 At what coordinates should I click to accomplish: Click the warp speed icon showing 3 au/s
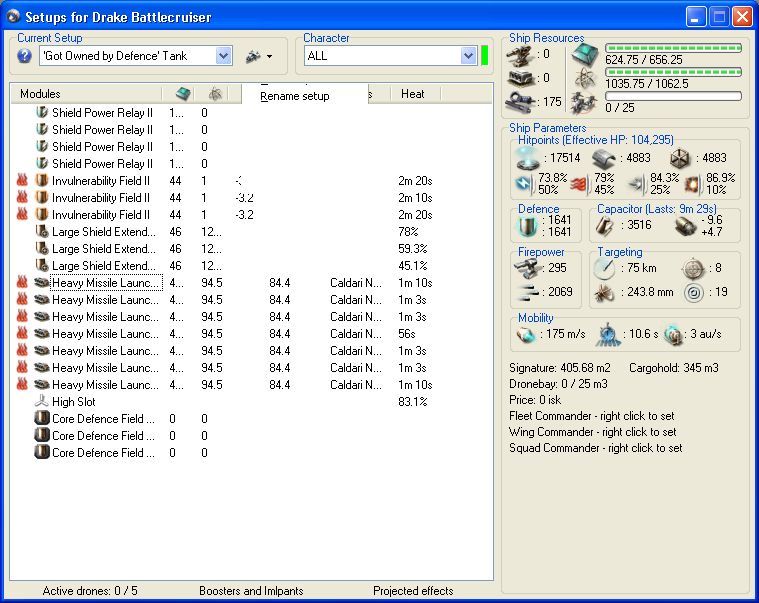[x=673, y=335]
